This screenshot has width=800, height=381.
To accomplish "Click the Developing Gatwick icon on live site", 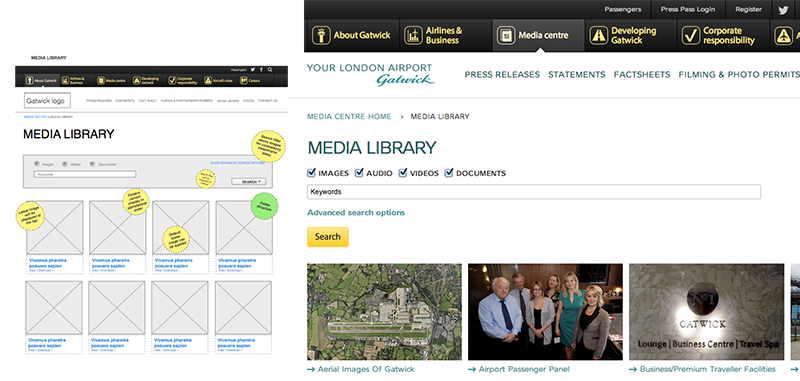I will (598, 36).
